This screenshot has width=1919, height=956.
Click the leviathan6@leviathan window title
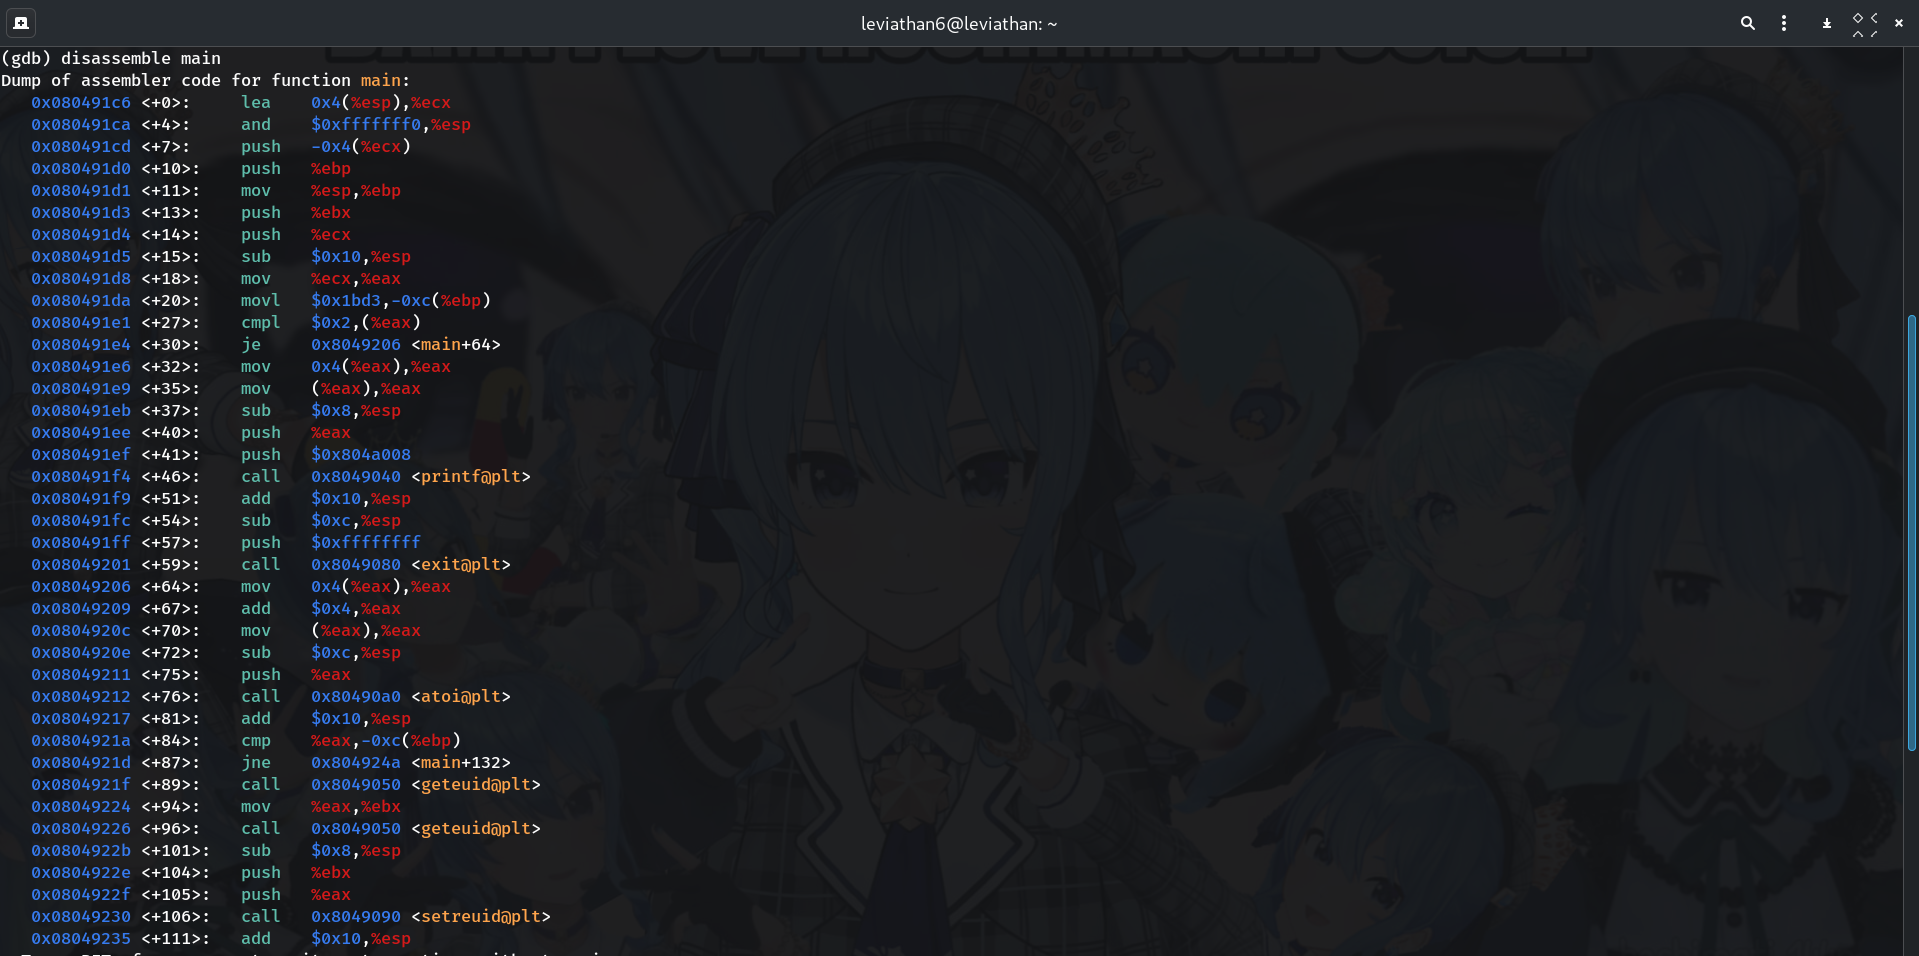[x=958, y=23]
